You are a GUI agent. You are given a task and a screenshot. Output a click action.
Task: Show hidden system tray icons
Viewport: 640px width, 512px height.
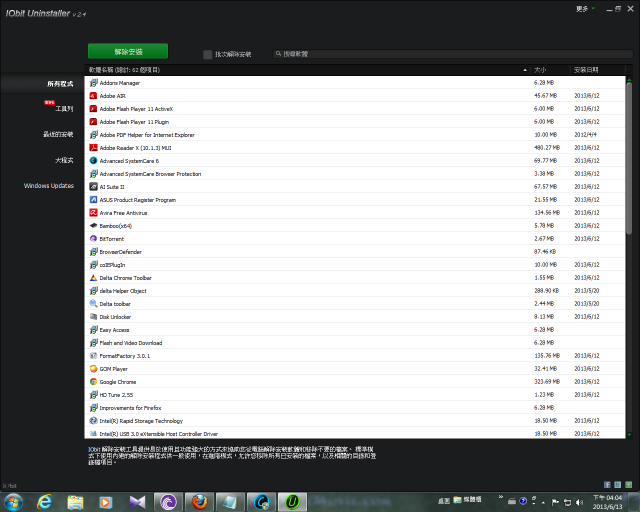[543, 503]
